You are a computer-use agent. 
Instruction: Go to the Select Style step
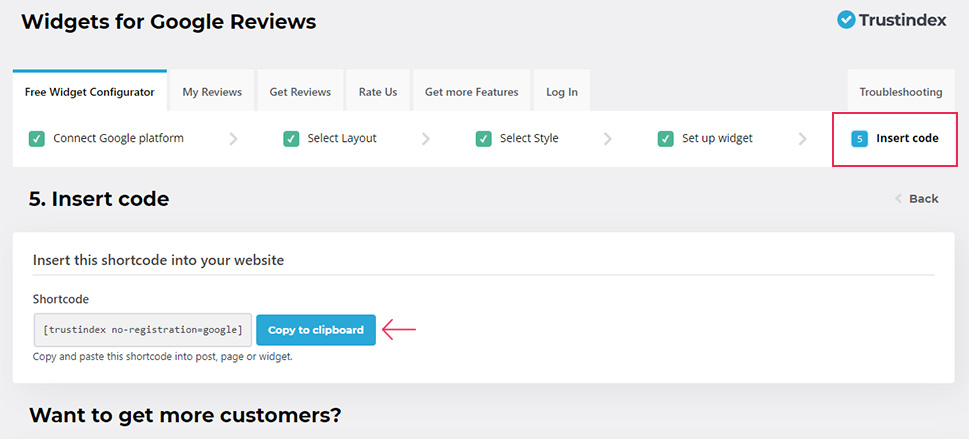tap(517, 139)
